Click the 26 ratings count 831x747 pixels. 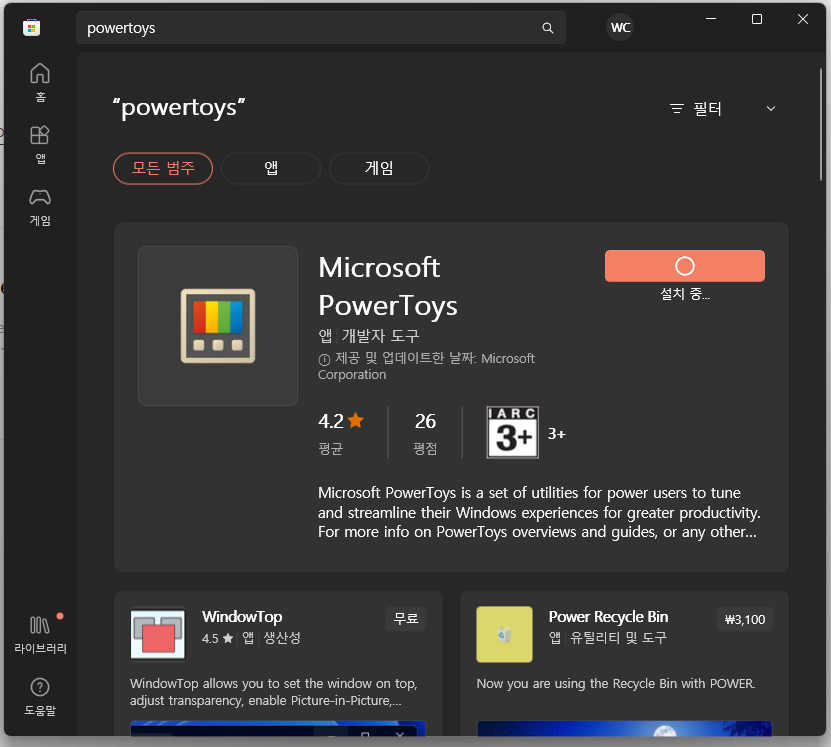click(x=425, y=421)
